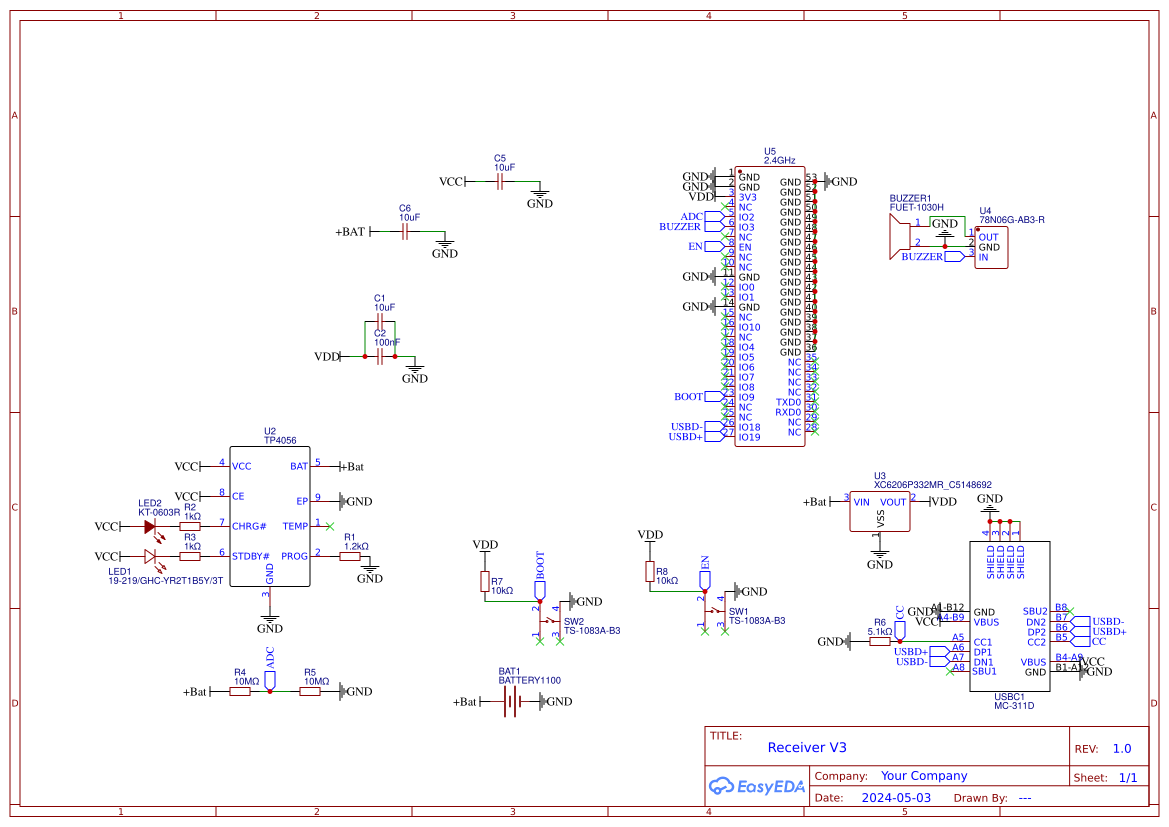This screenshot has width=1169, height=827.
Task: Click the EasyEDA logo in title block
Action: point(757,786)
